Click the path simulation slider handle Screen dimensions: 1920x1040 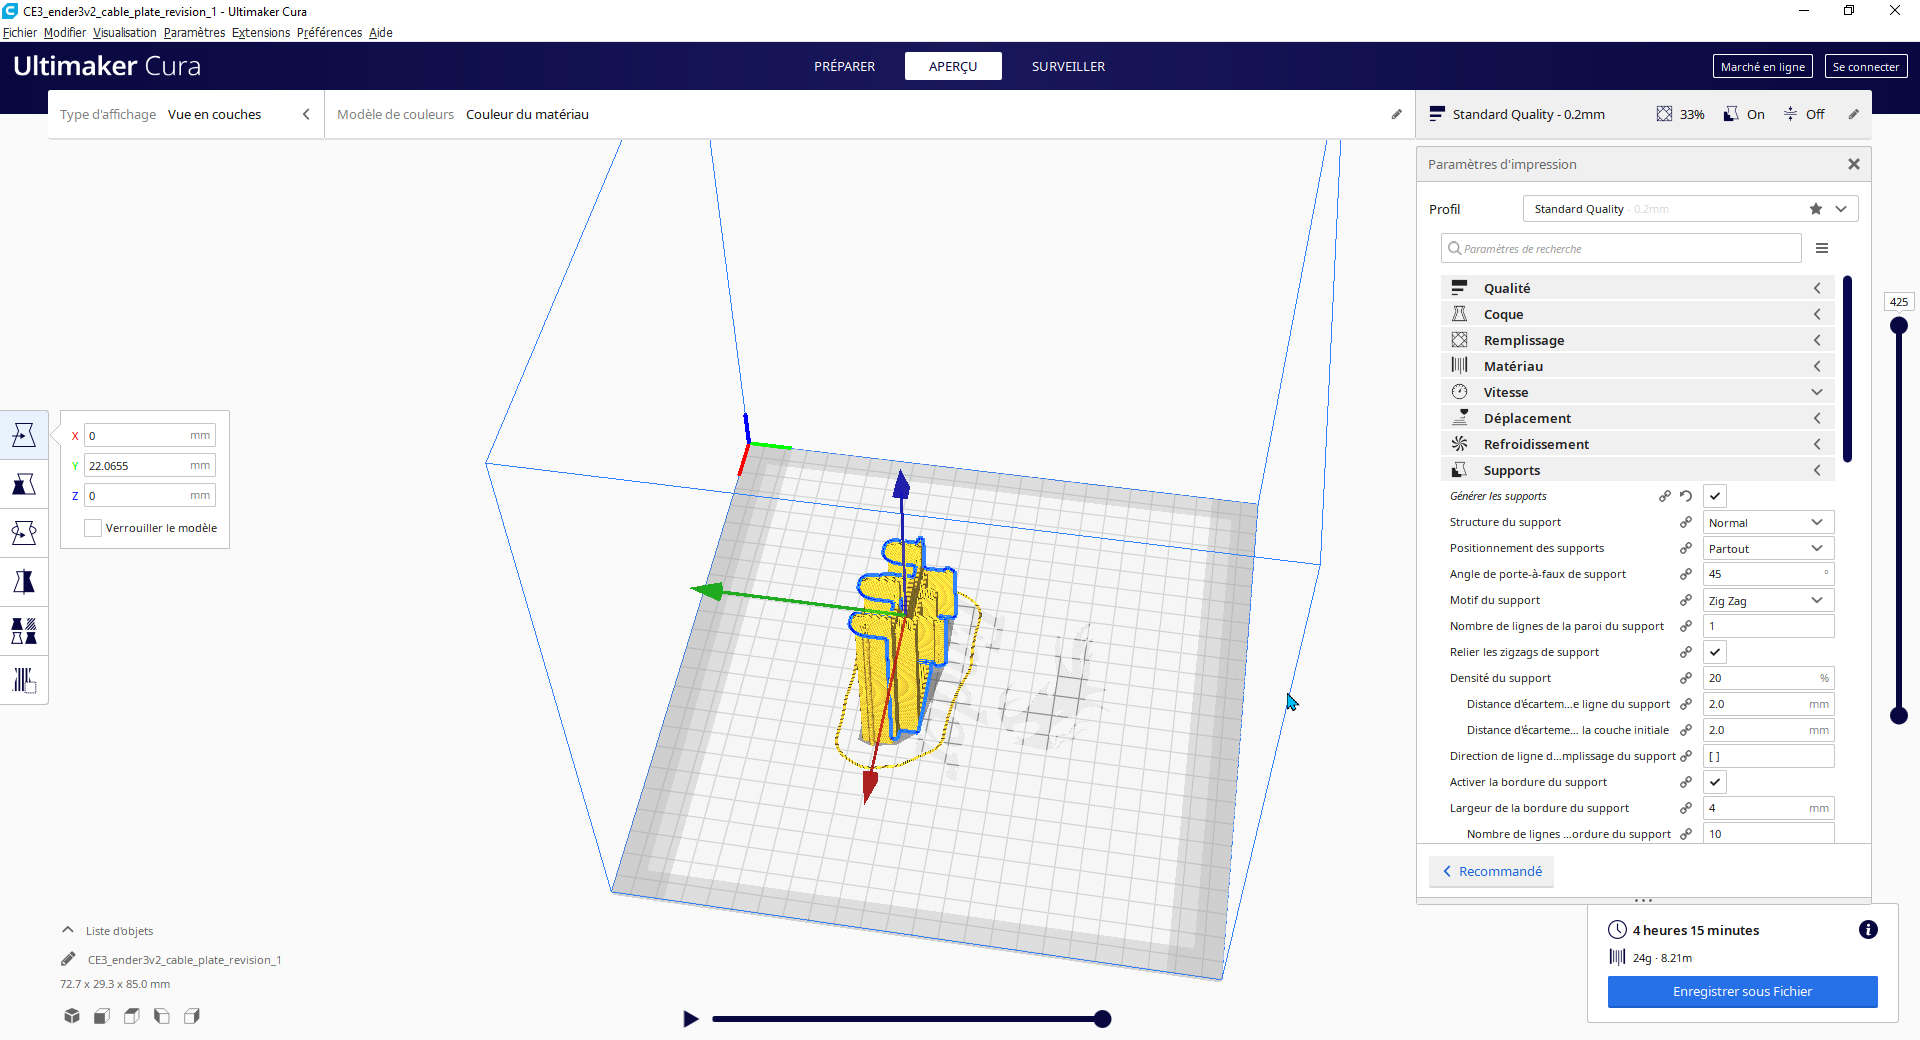point(1102,1019)
